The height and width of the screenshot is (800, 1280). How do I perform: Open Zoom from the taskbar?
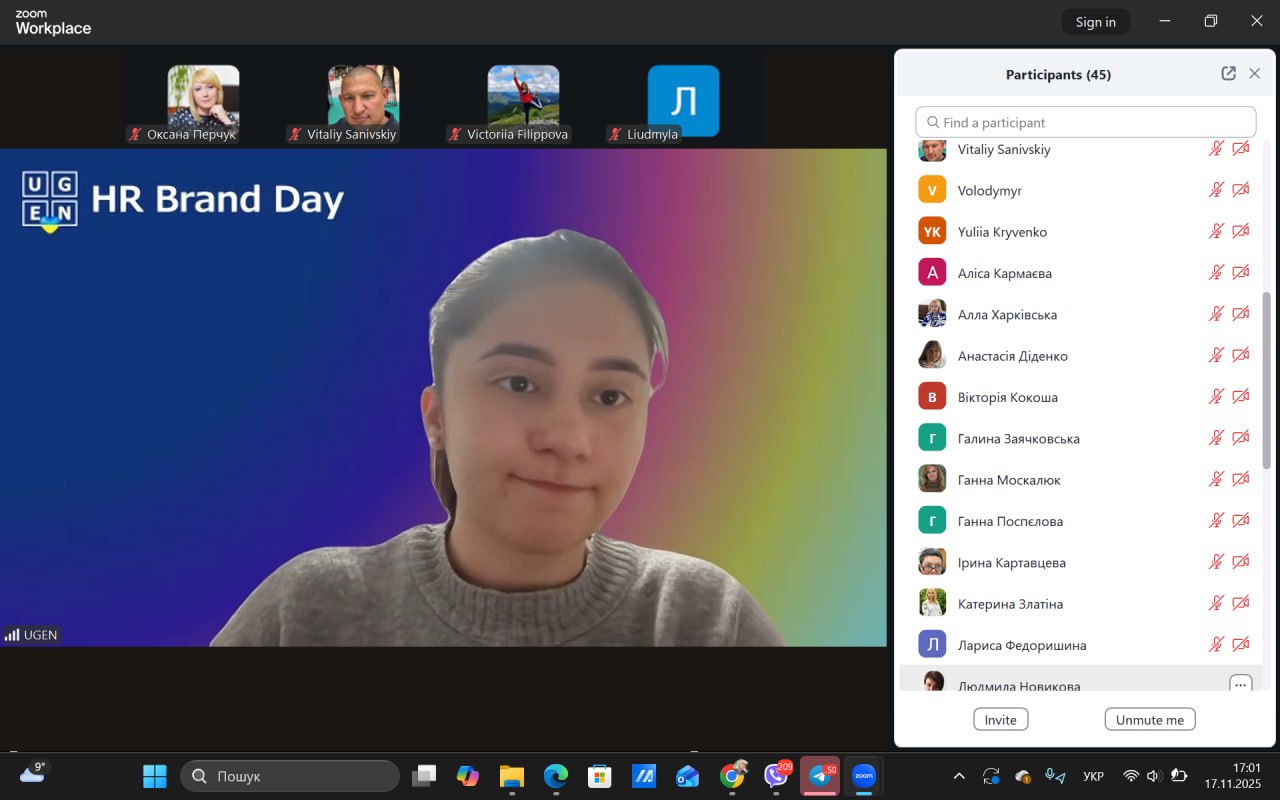(863, 776)
